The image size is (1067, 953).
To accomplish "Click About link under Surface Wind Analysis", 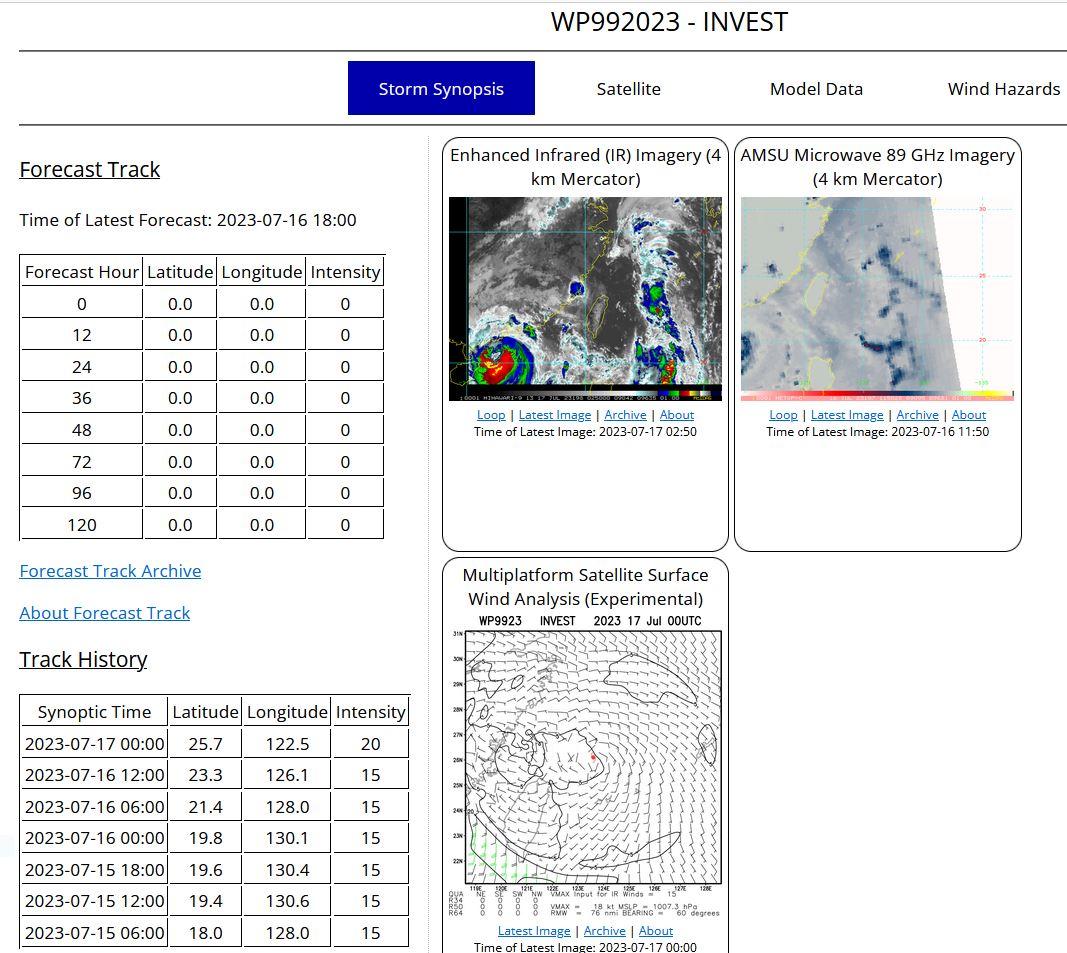I will 656,931.
